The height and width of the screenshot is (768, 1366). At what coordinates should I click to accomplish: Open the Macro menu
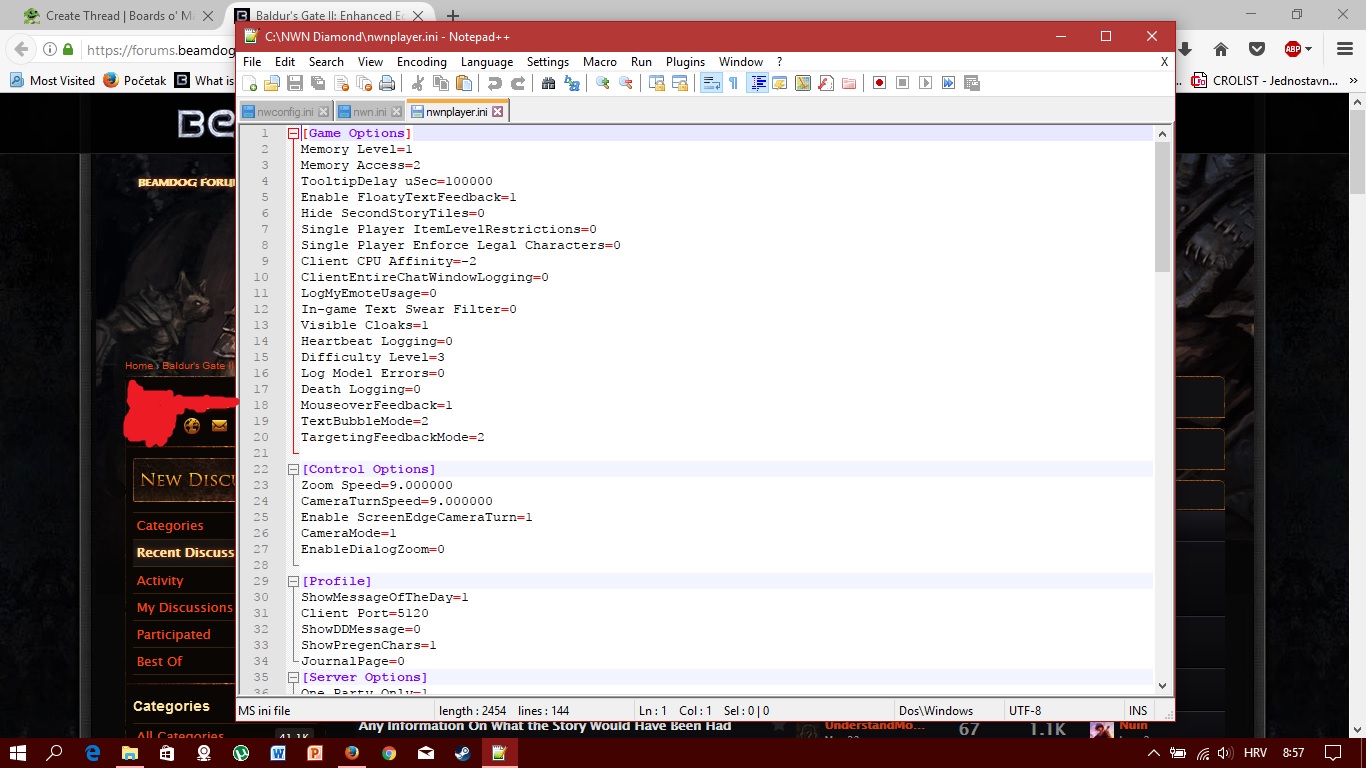click(600, 61)
